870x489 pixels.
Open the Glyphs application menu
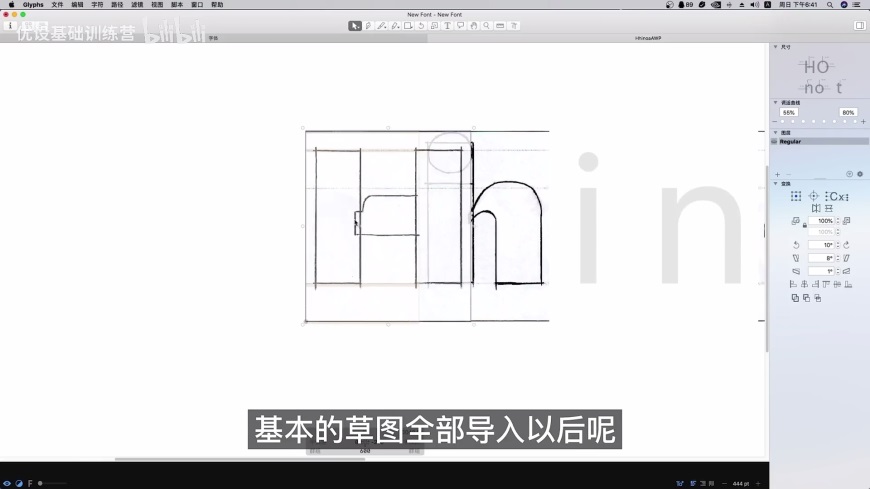point(33,4)
